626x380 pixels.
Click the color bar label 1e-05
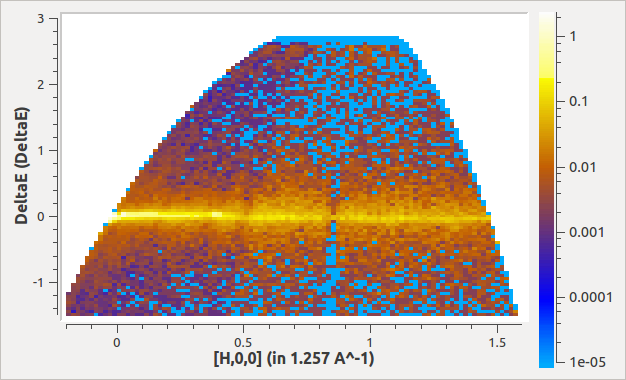coord(587,362)
